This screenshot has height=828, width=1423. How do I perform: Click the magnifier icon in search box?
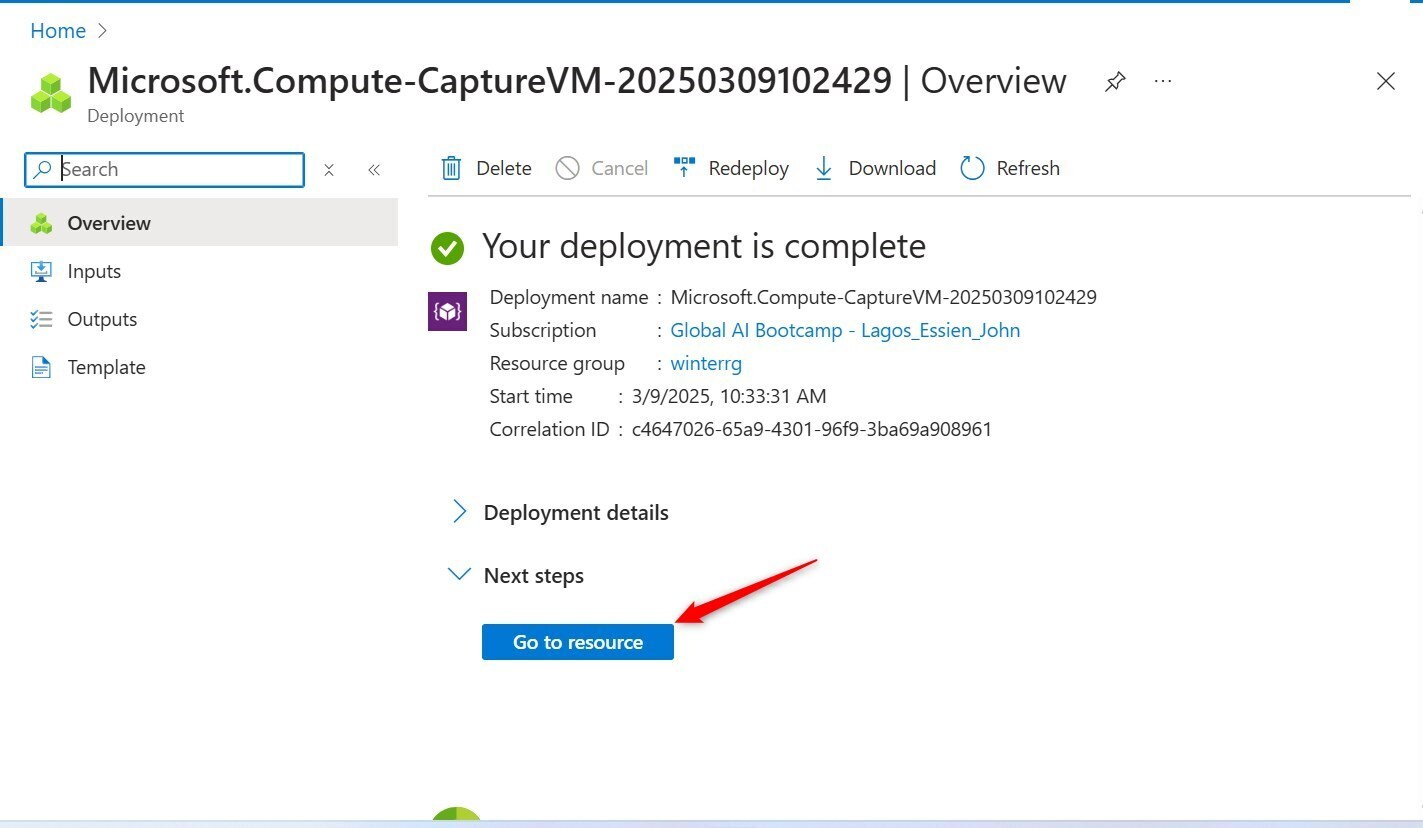(x=42, y=170)
